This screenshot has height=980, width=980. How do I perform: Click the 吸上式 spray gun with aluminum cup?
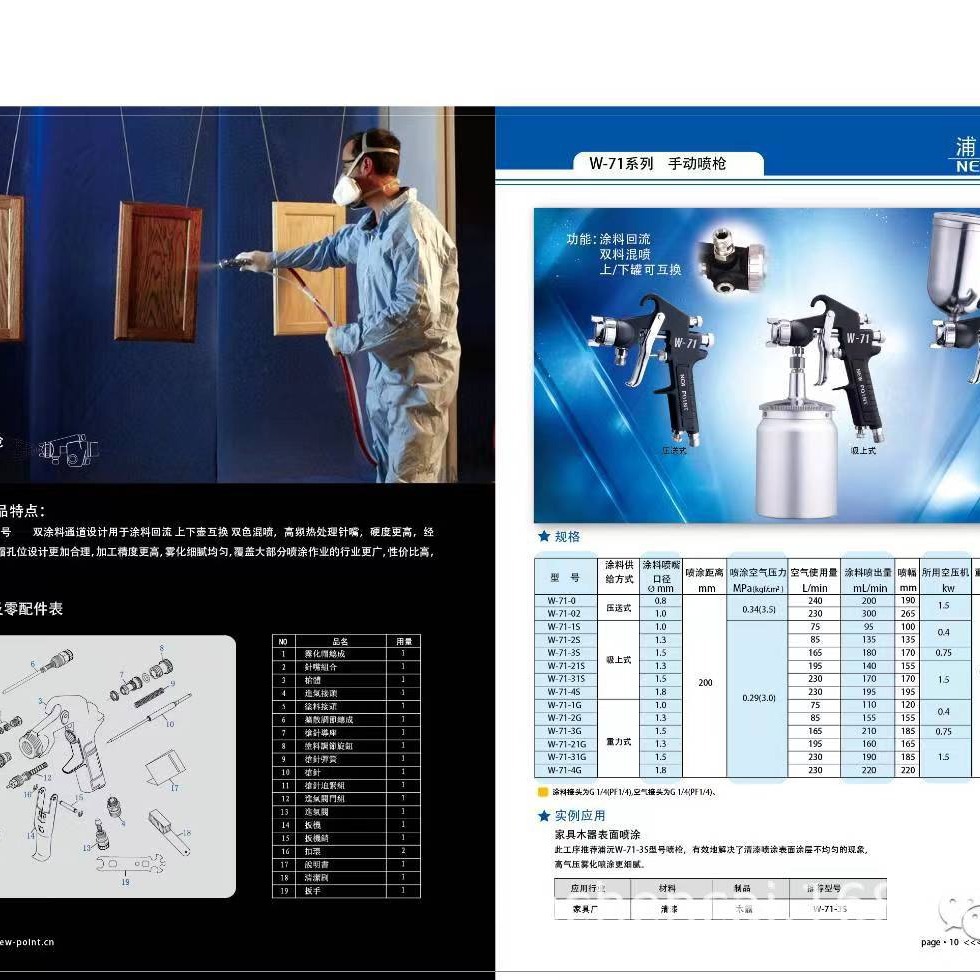[x=822, y=406]
